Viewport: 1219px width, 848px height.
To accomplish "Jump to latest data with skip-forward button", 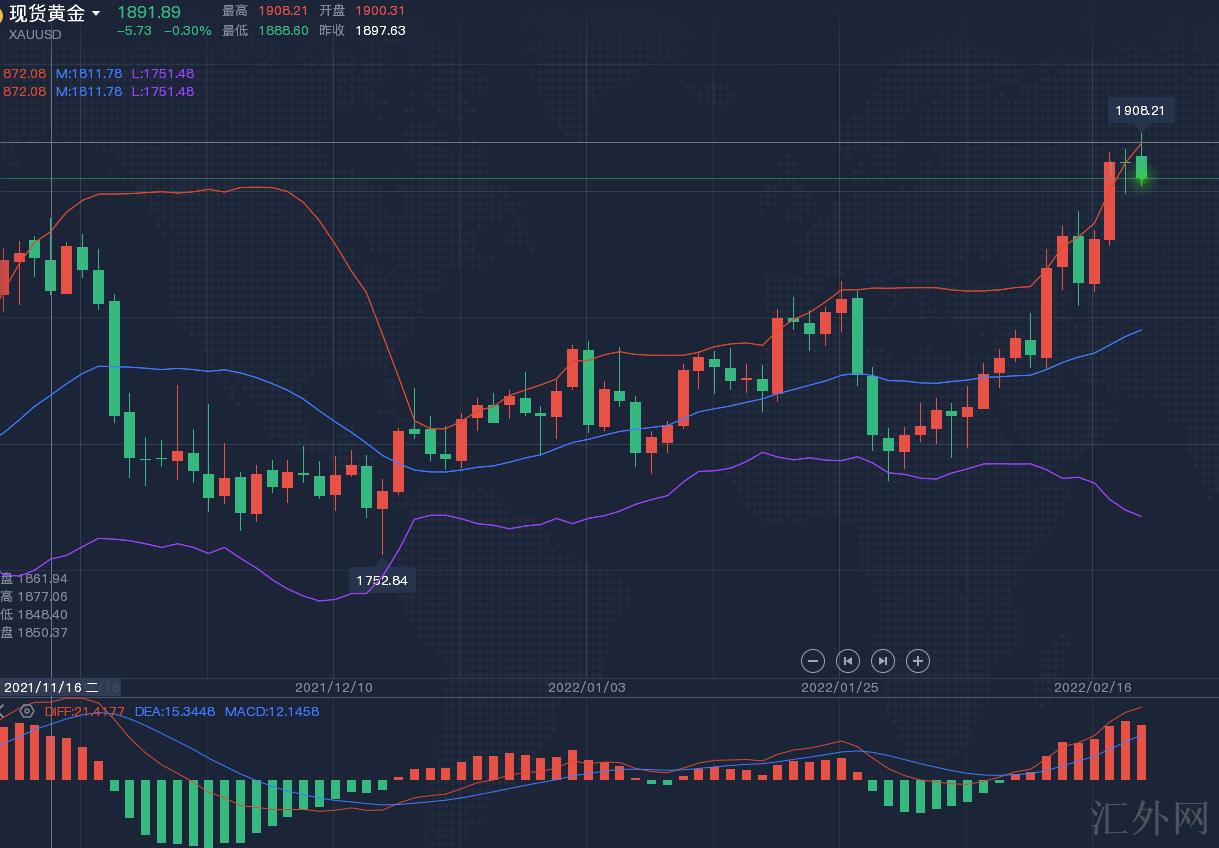I will tap(882, 660).
